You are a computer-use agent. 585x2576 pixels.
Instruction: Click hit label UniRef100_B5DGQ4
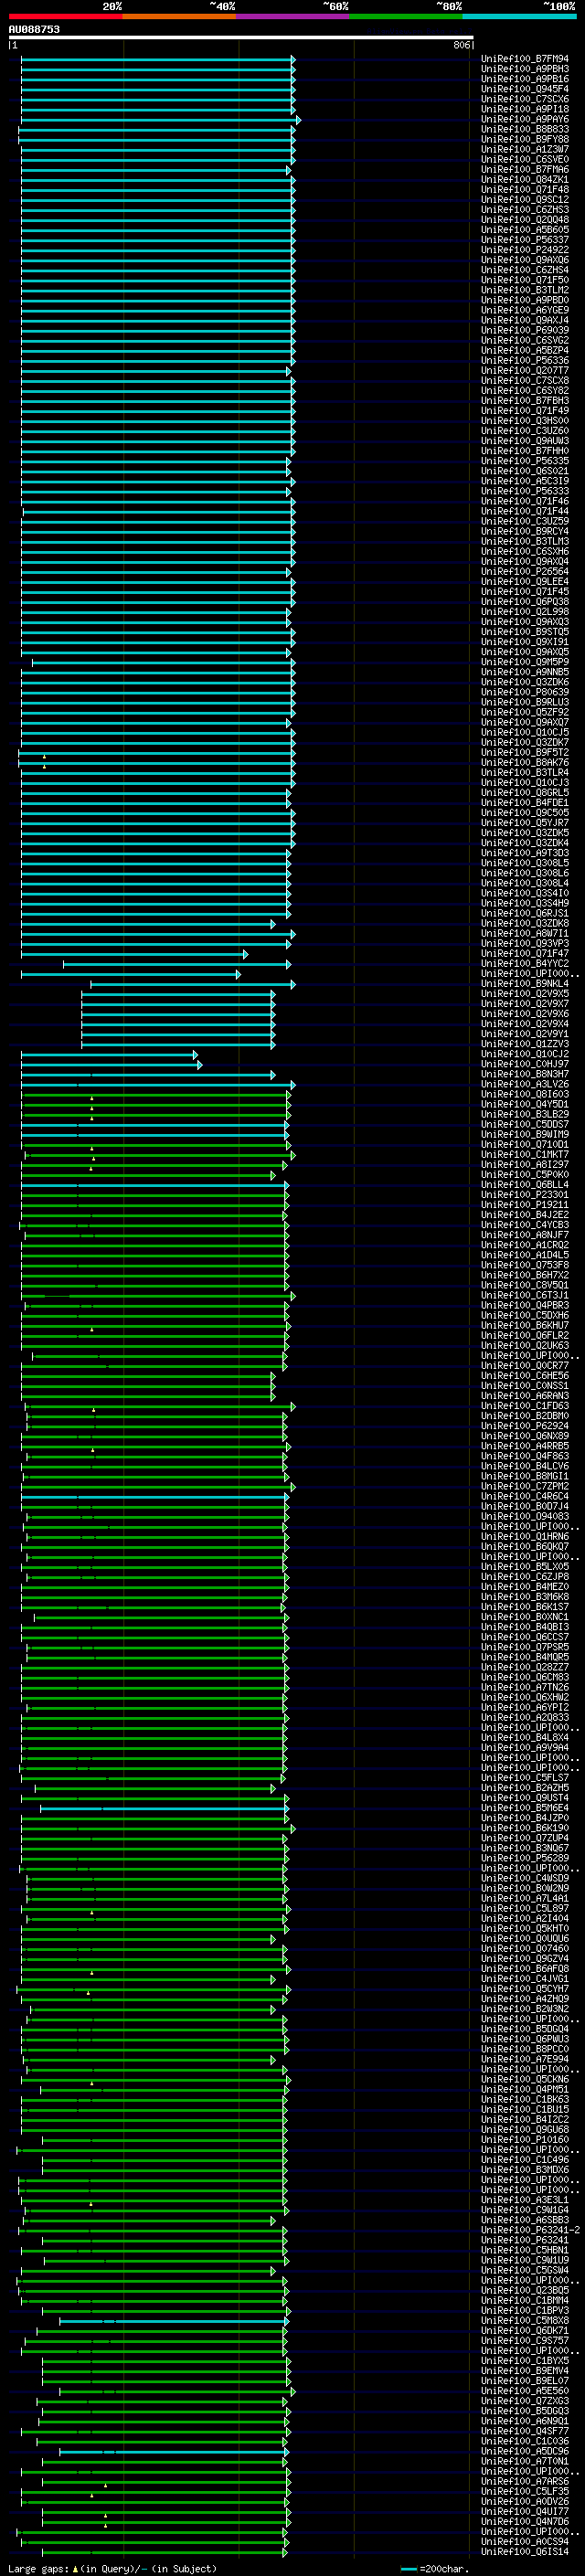525,2029
